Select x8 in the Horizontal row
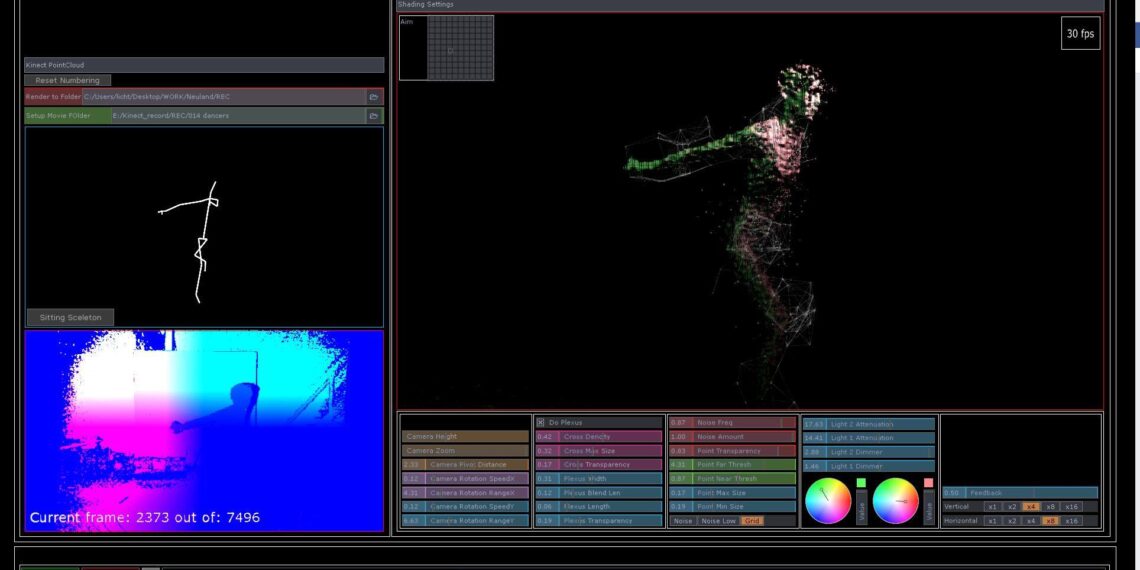 click(x=1050, y=521)
